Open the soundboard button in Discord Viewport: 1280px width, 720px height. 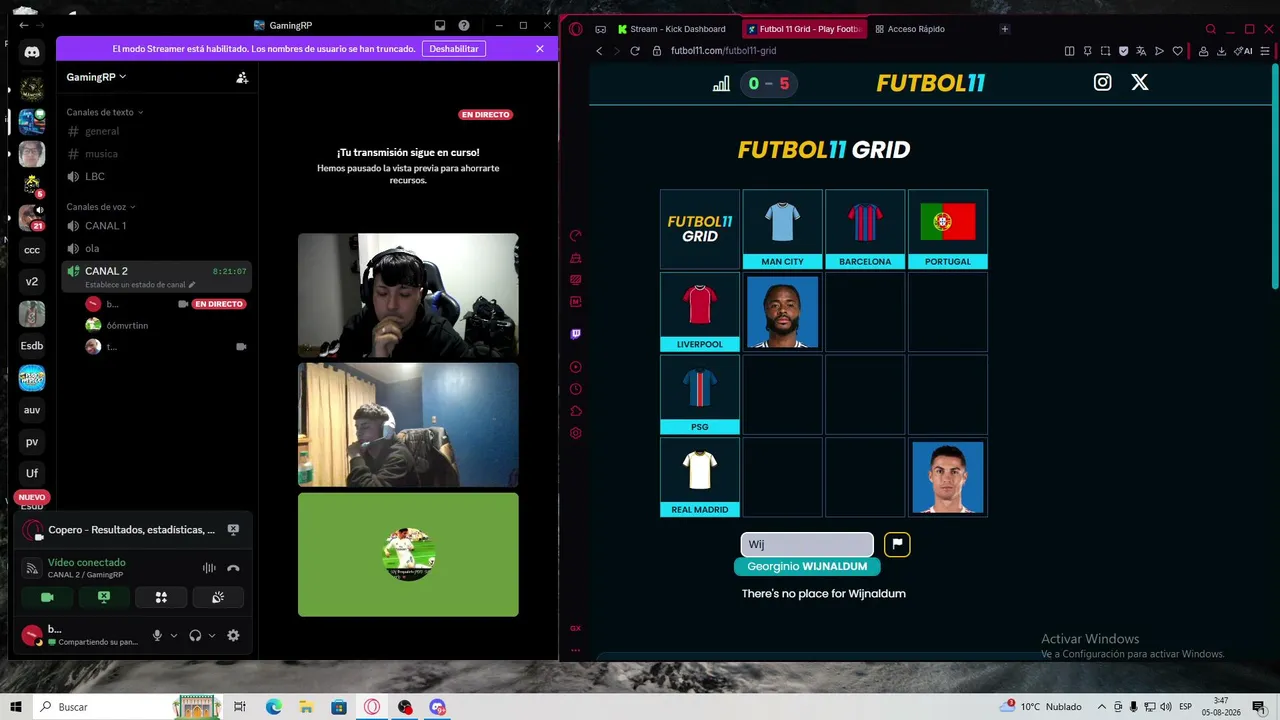click(x=218, y=597)
